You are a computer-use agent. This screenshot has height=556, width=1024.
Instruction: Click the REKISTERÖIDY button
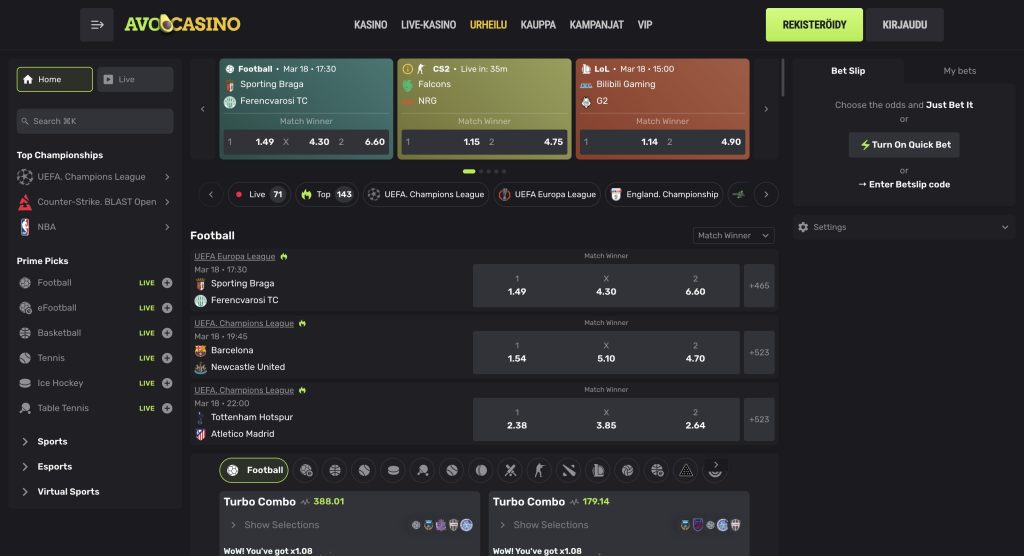coord(814,25)
